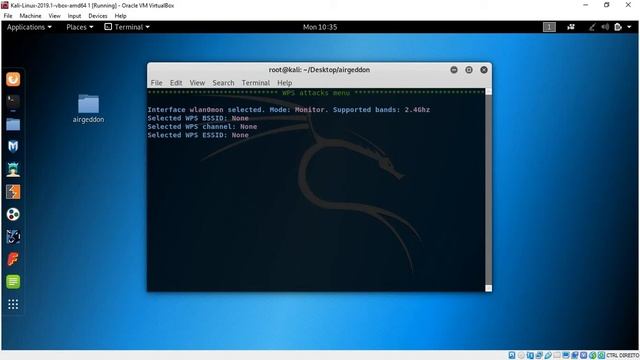Expand the Applications menu
Viewport: 640px width, 360px height.
[29, 27]
